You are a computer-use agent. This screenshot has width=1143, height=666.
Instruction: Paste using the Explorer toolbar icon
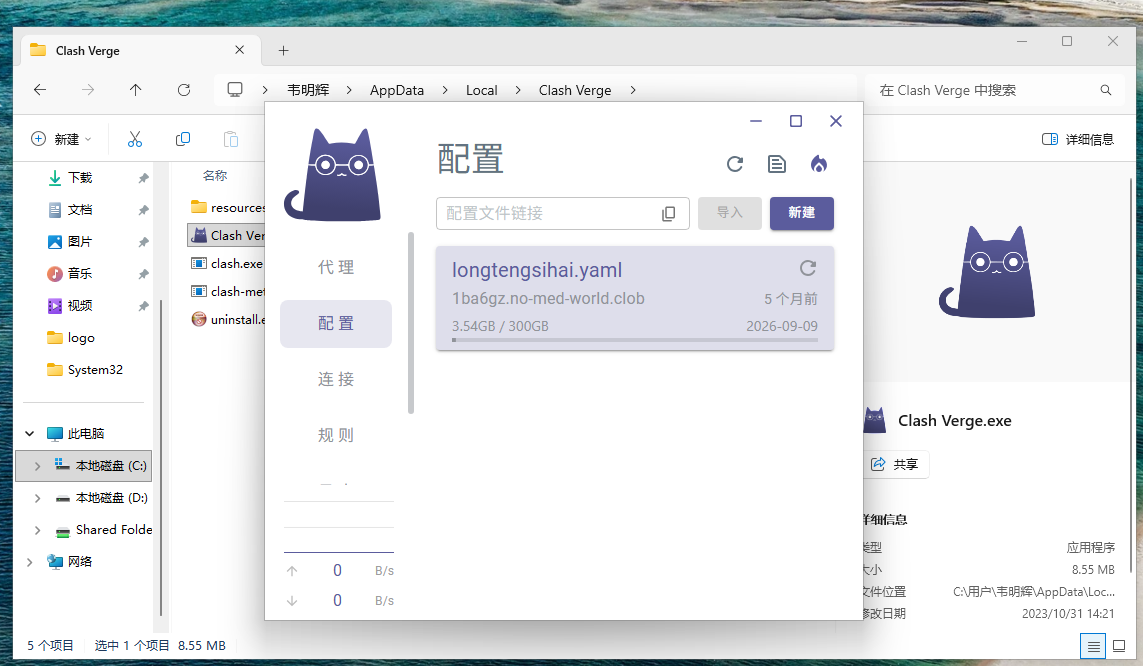click(x=231, y=139)
